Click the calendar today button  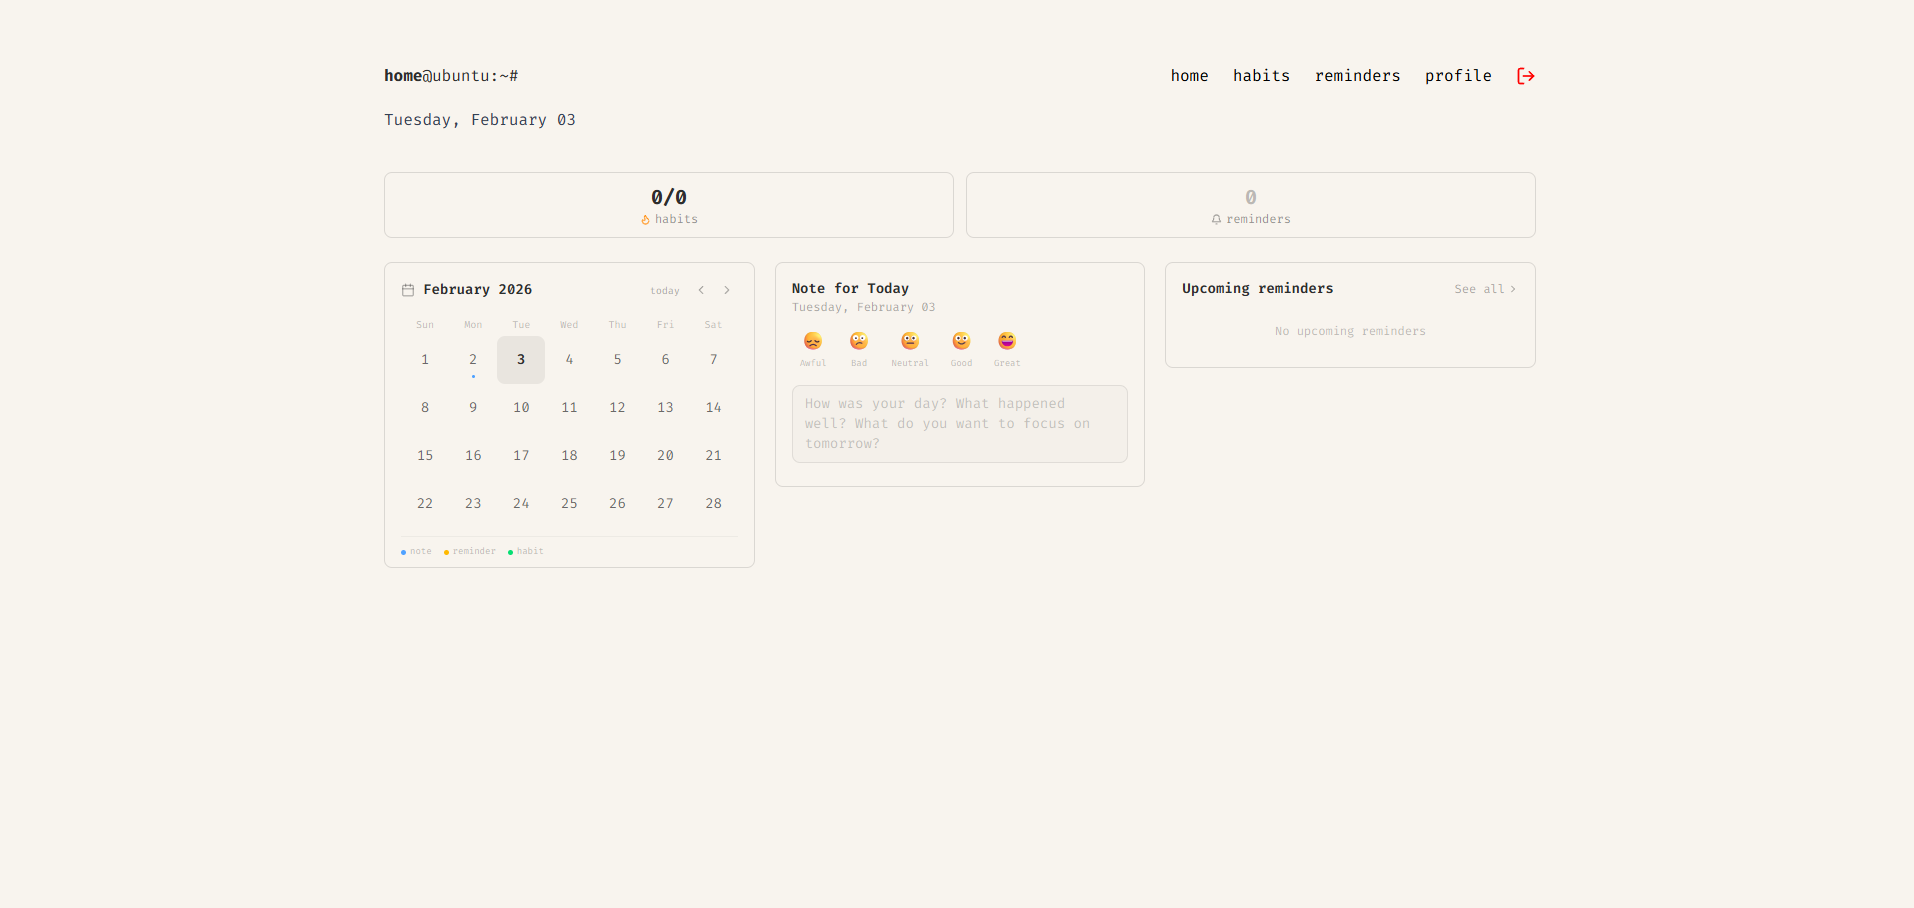[x=664, y=291]
